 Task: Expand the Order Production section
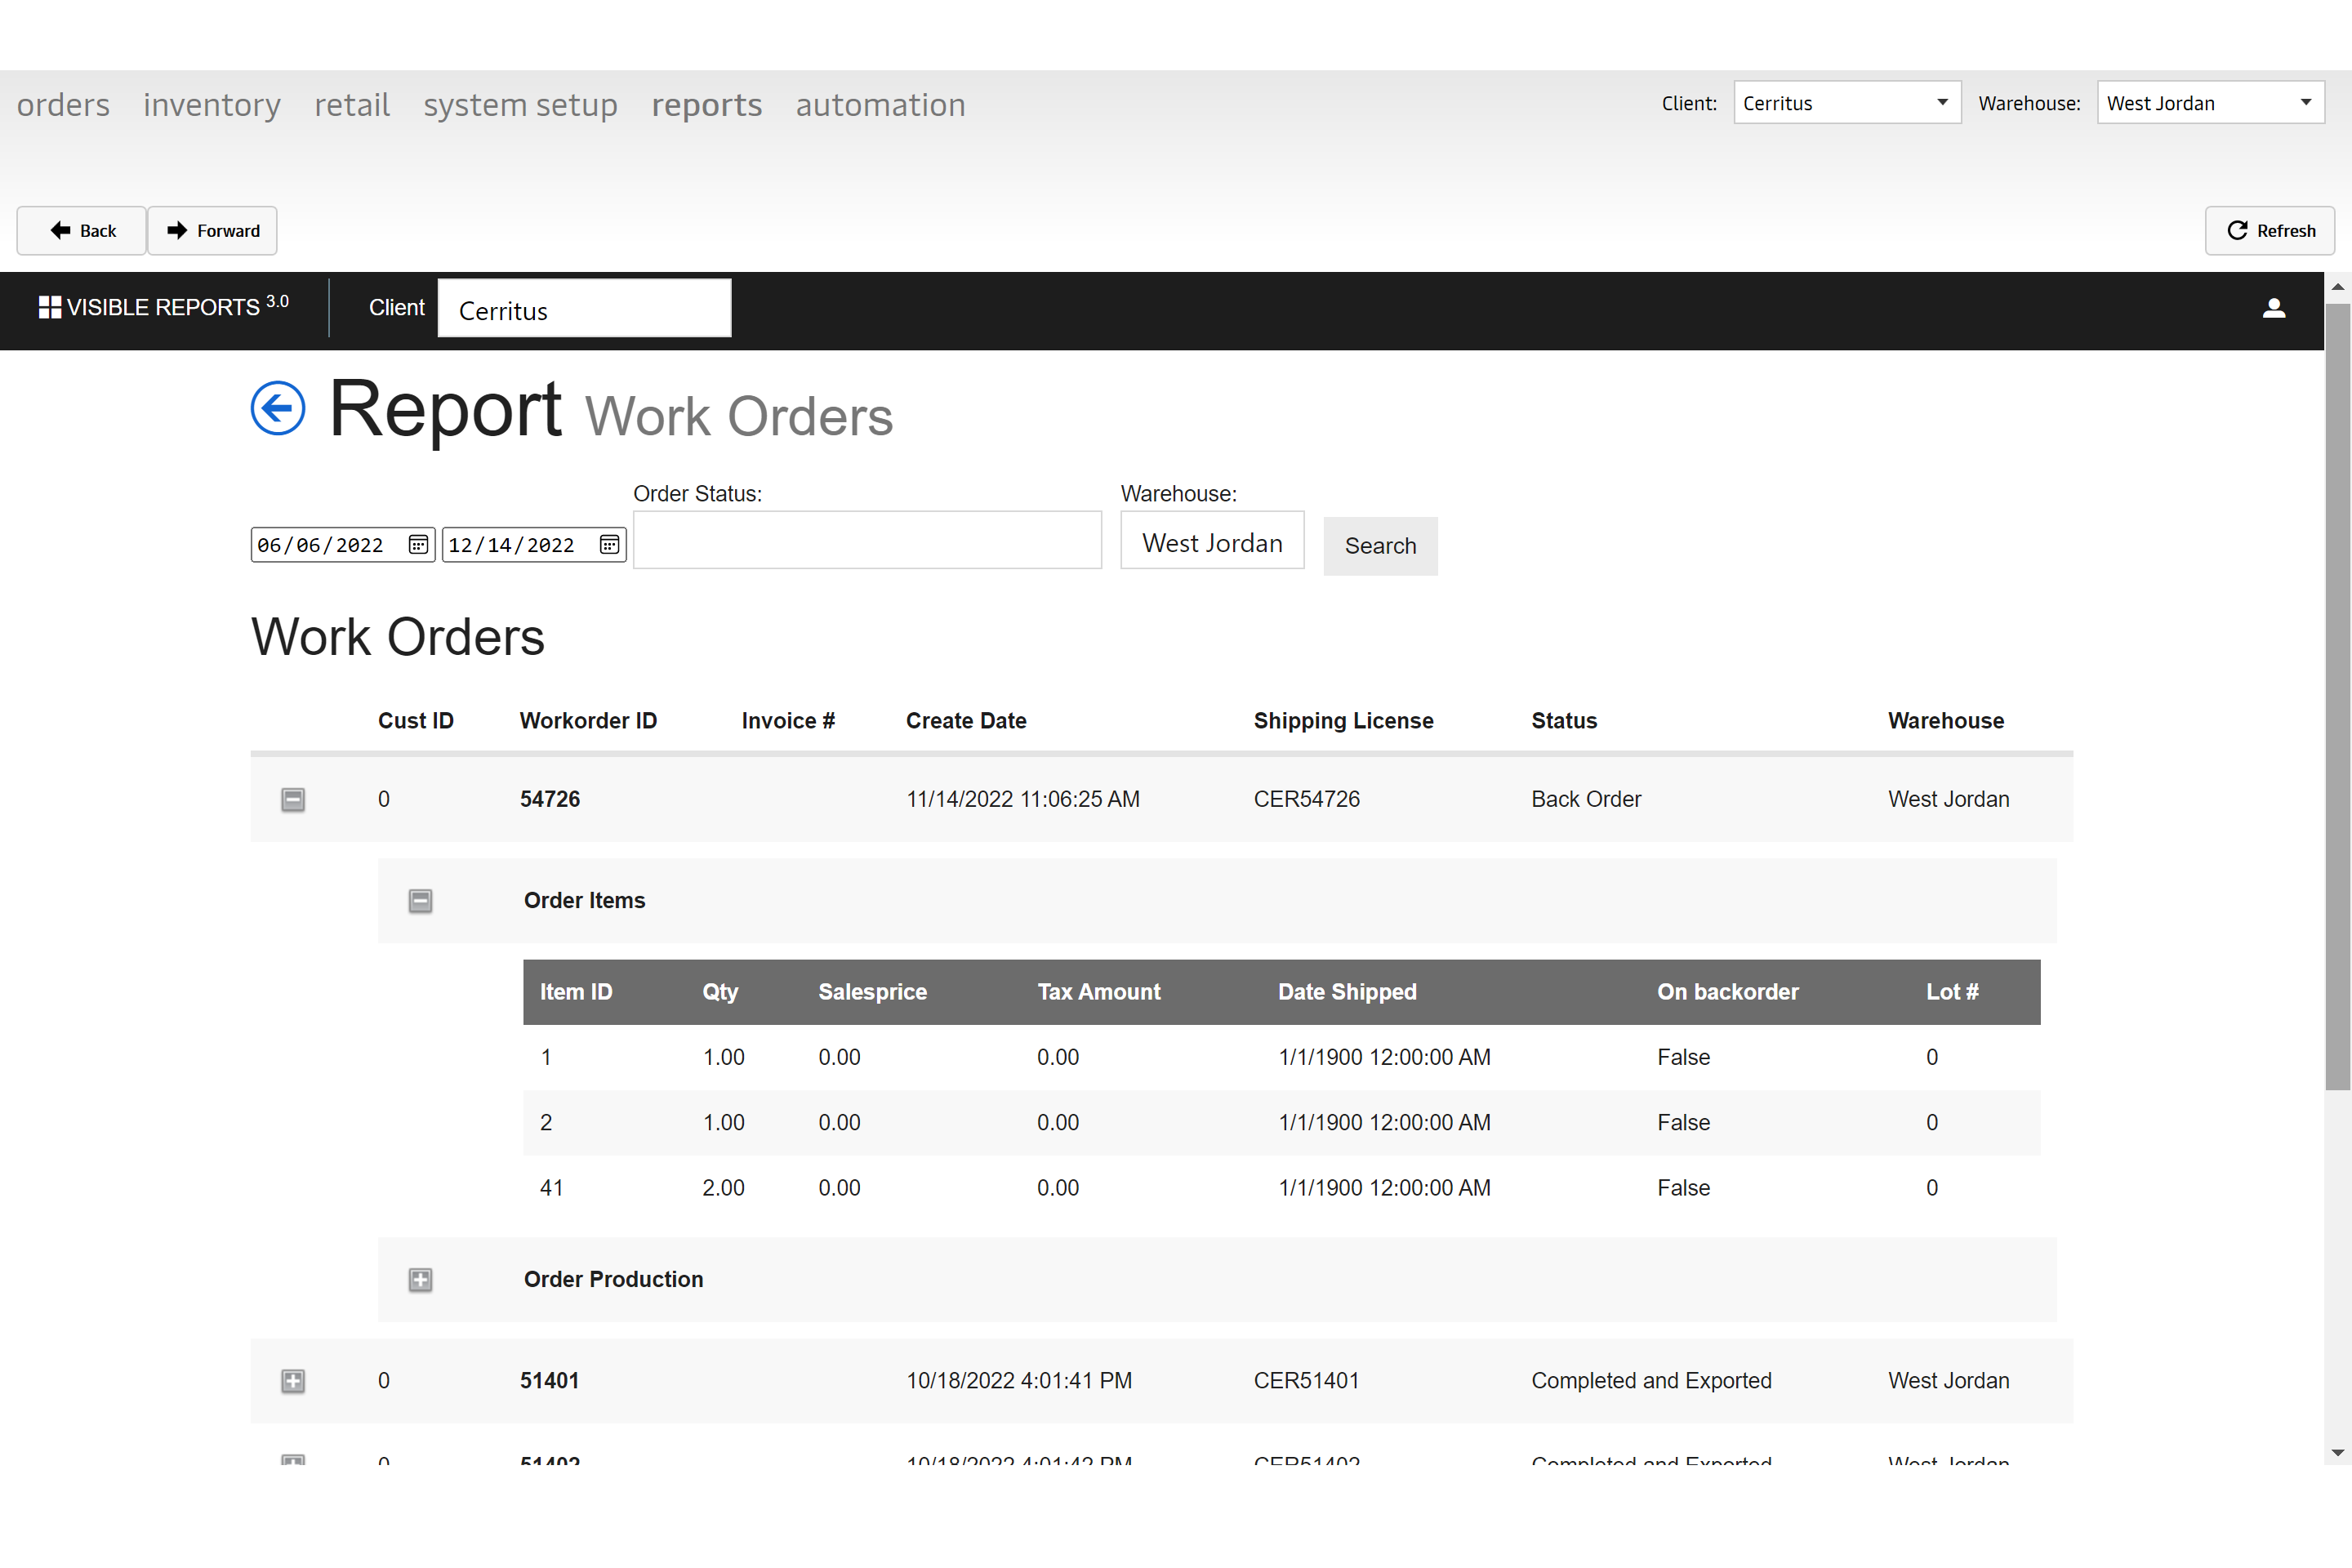pyautogui.click(x=421, y=1279)
